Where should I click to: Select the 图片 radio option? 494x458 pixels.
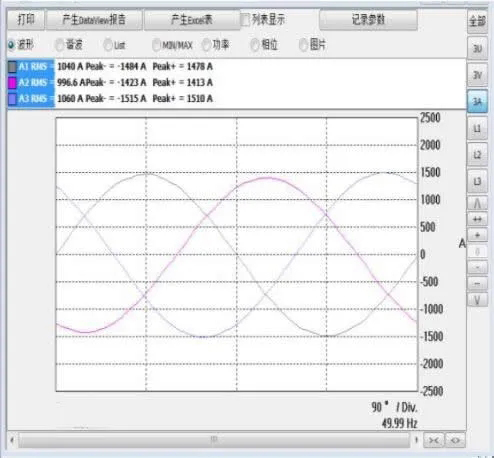[304, 45]
